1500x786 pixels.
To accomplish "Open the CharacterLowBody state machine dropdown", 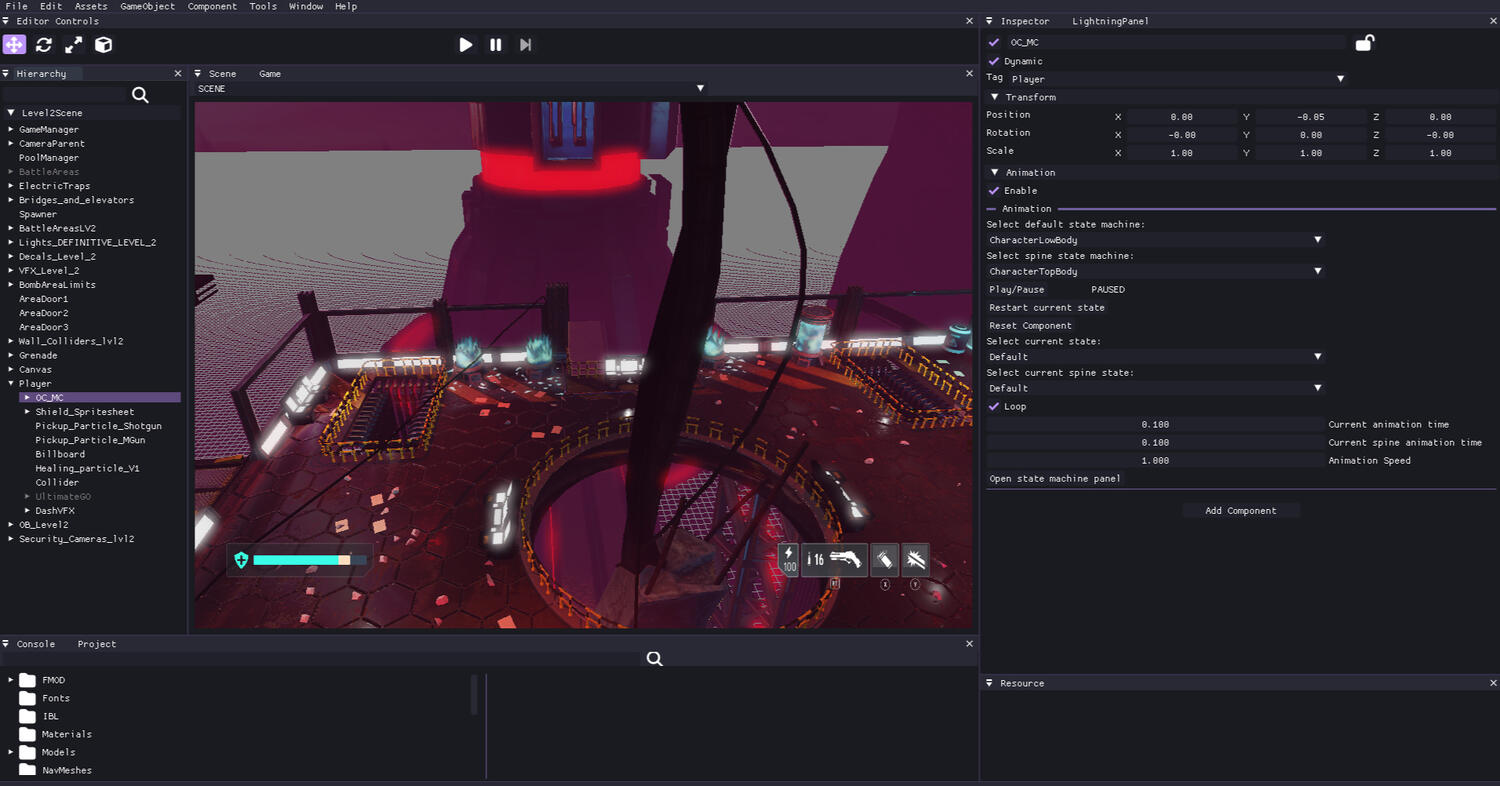I will click(x=1155, y=240).
